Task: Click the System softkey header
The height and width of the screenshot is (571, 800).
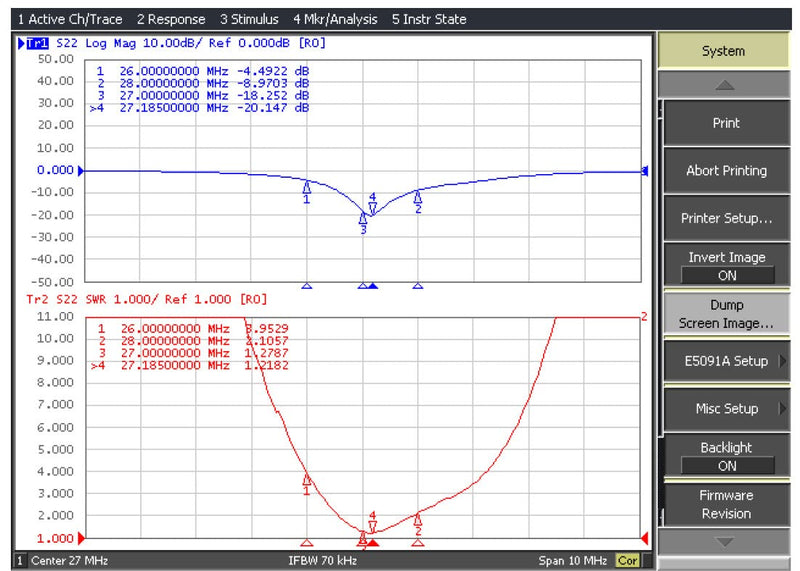Action: click(723, 51)
